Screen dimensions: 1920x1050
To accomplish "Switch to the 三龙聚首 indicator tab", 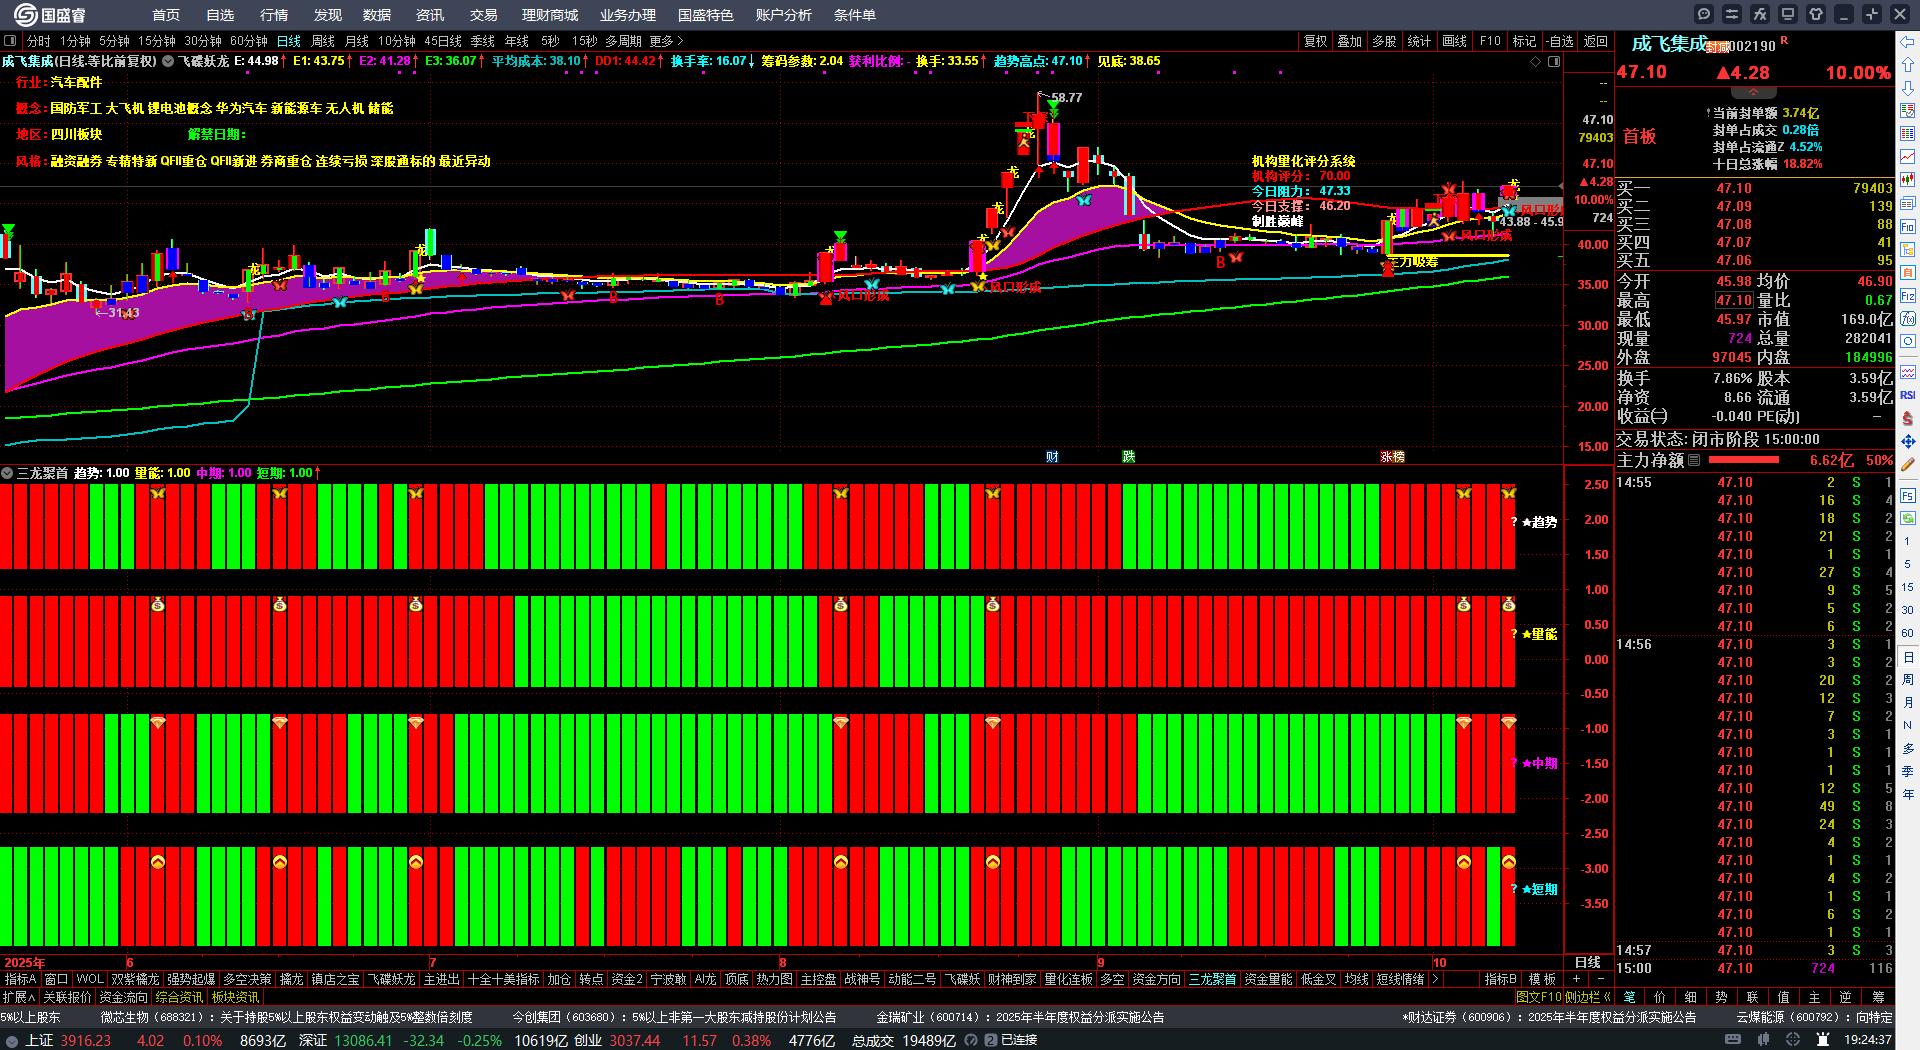I will (1213, 980).
